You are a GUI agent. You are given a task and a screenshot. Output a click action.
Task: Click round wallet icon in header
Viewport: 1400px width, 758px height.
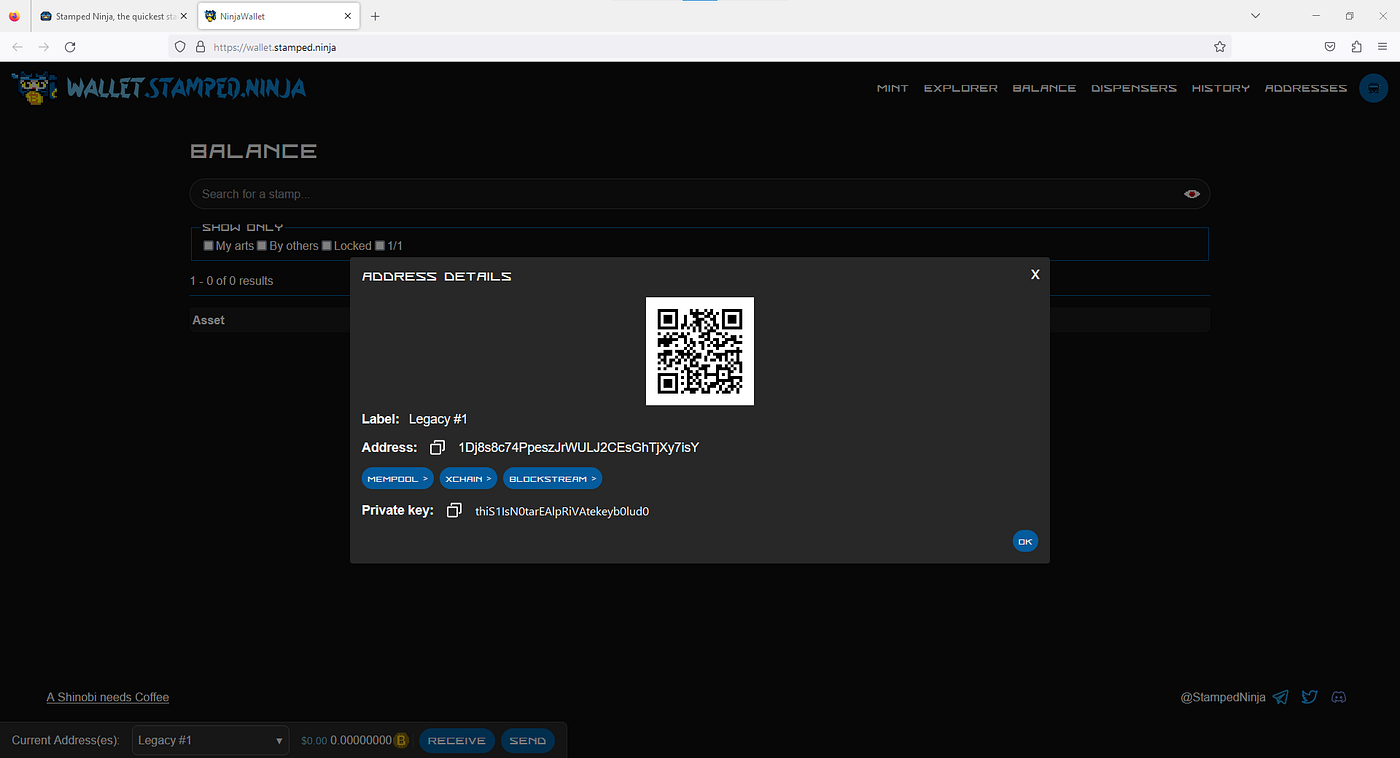coord(1374,88)
